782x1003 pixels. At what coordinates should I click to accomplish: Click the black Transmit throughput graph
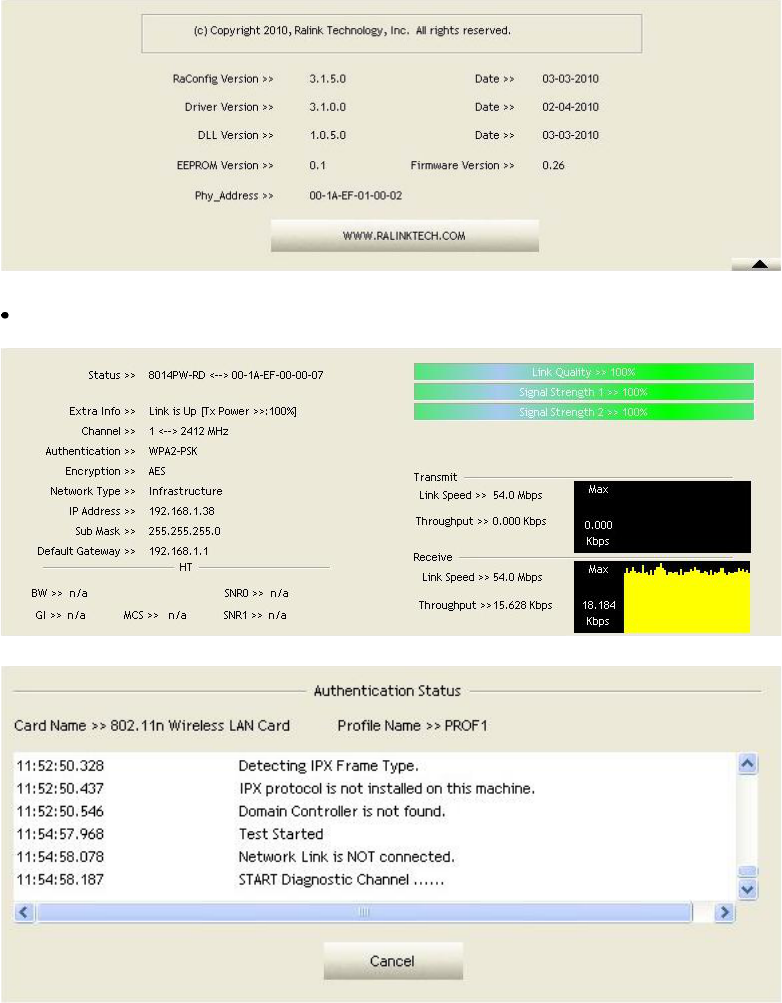(662, 516)
